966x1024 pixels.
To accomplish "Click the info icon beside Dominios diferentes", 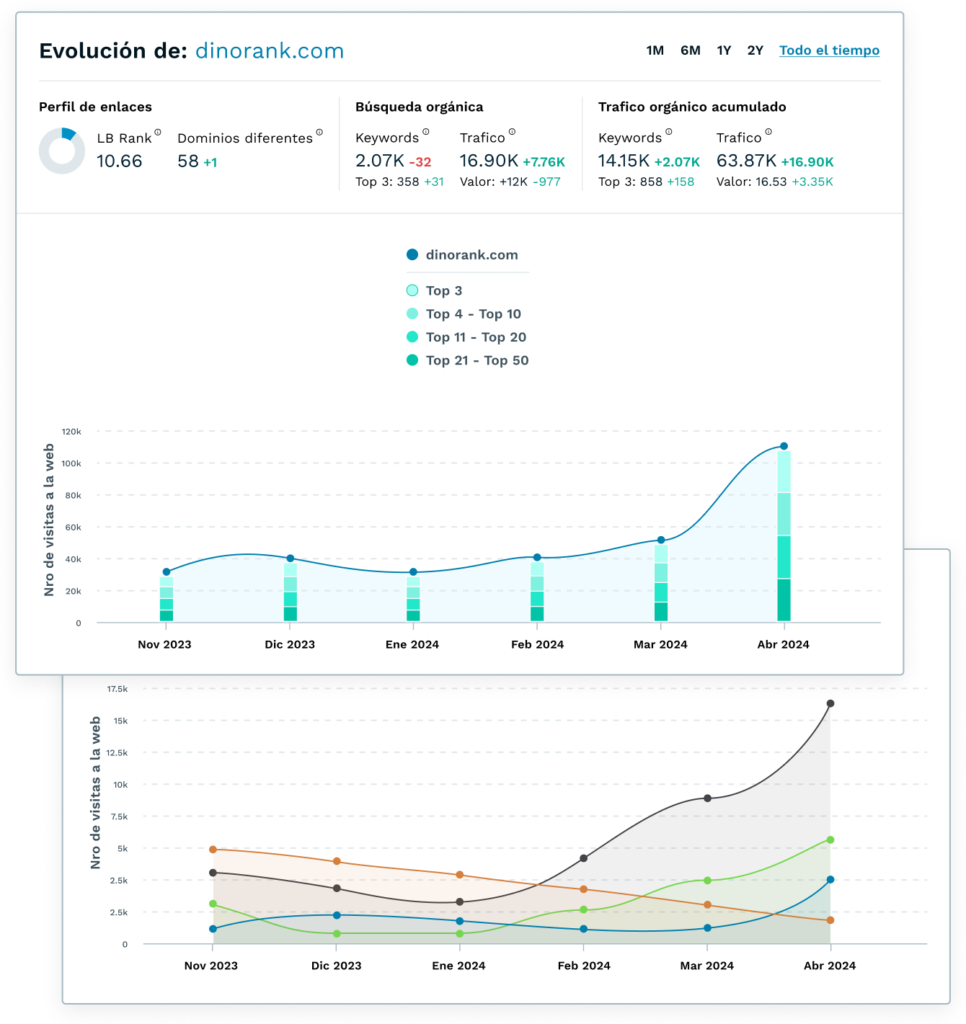I will 319,132.
